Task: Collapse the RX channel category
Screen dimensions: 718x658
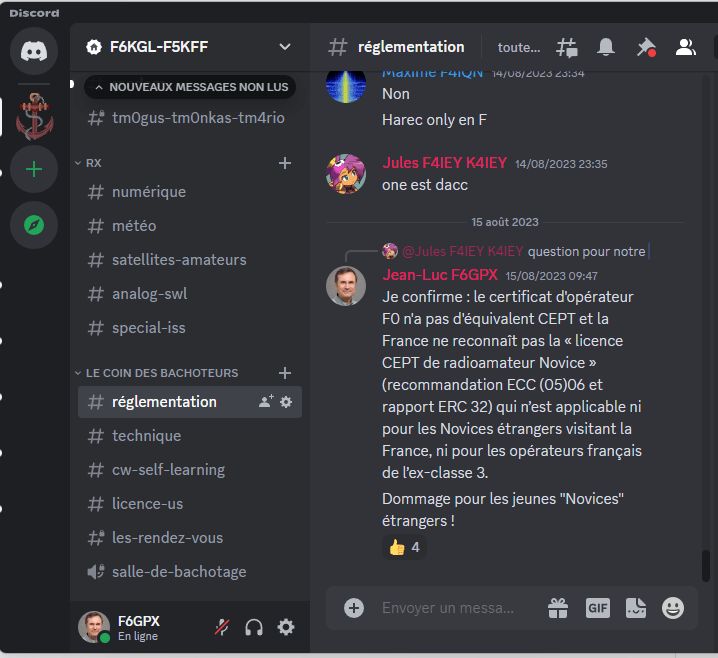Action: (89, 163)
